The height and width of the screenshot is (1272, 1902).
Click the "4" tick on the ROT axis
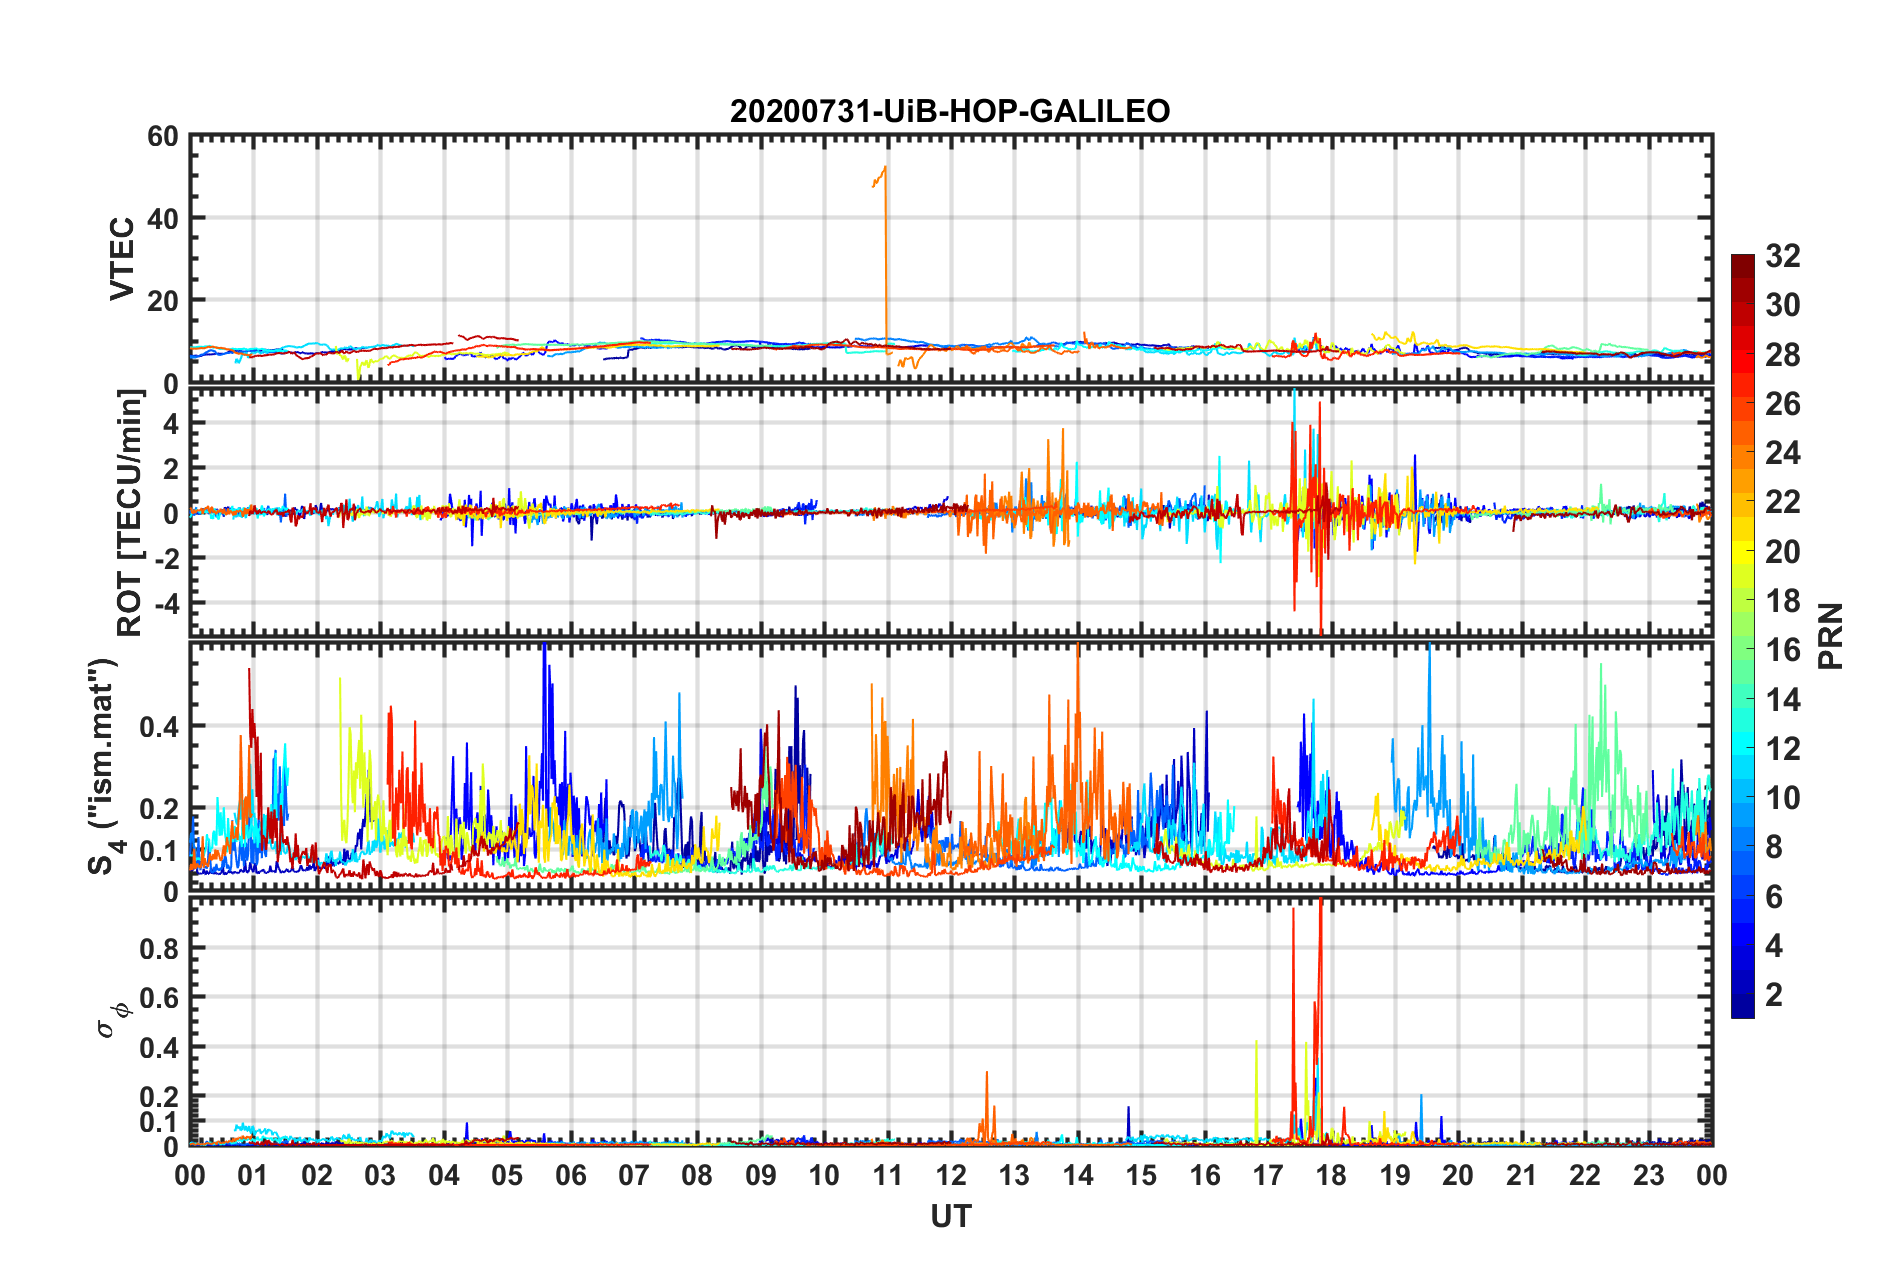click(x=171, y=423)
